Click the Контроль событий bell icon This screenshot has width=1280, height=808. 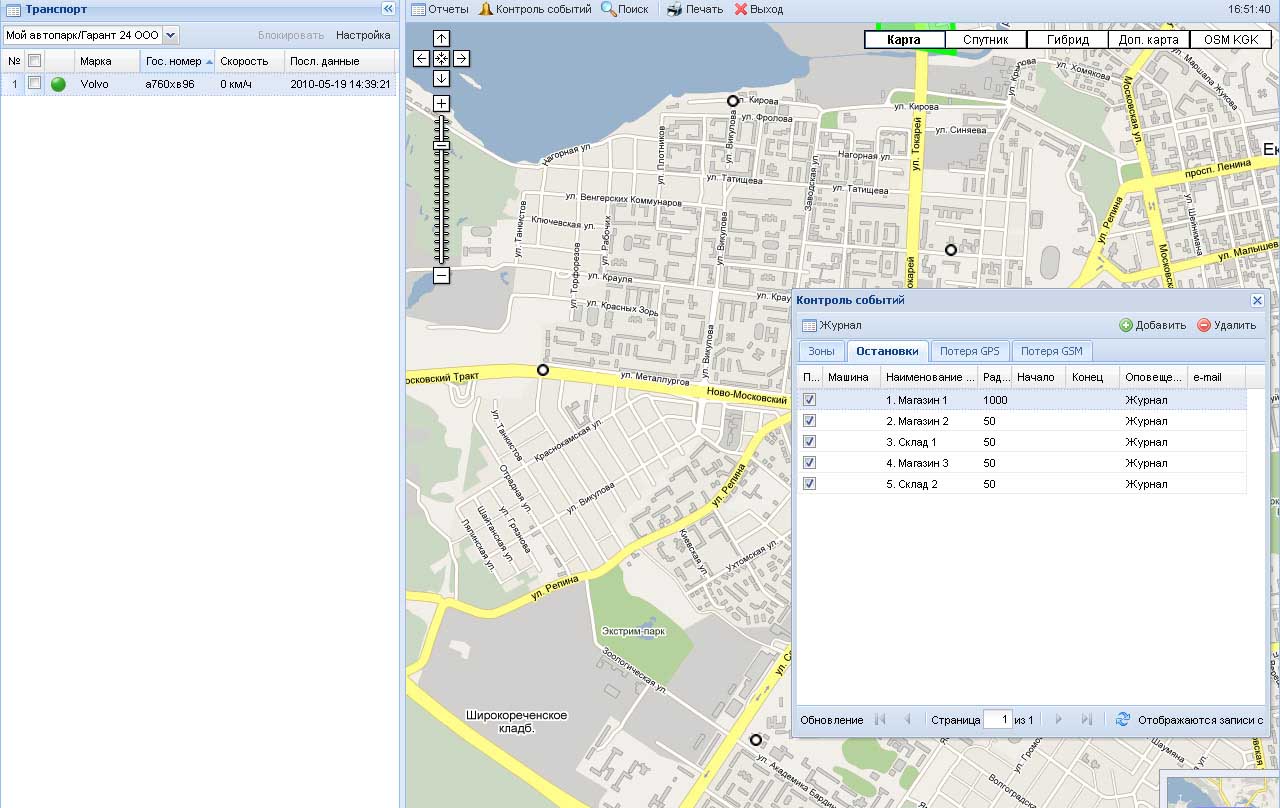pyautogui.click(x=486, y=9)
